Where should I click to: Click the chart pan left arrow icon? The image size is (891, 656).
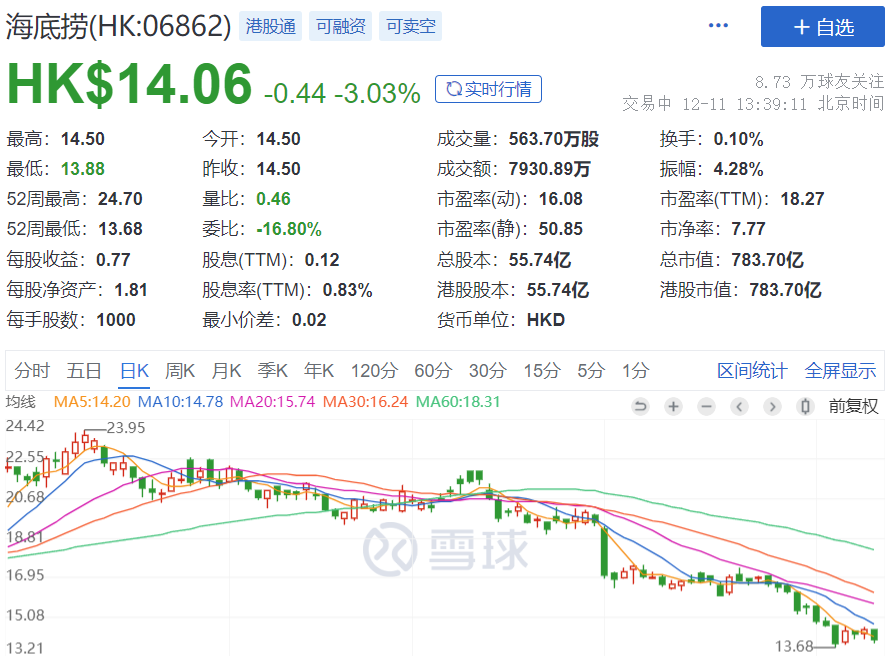(x=739, y=406)
